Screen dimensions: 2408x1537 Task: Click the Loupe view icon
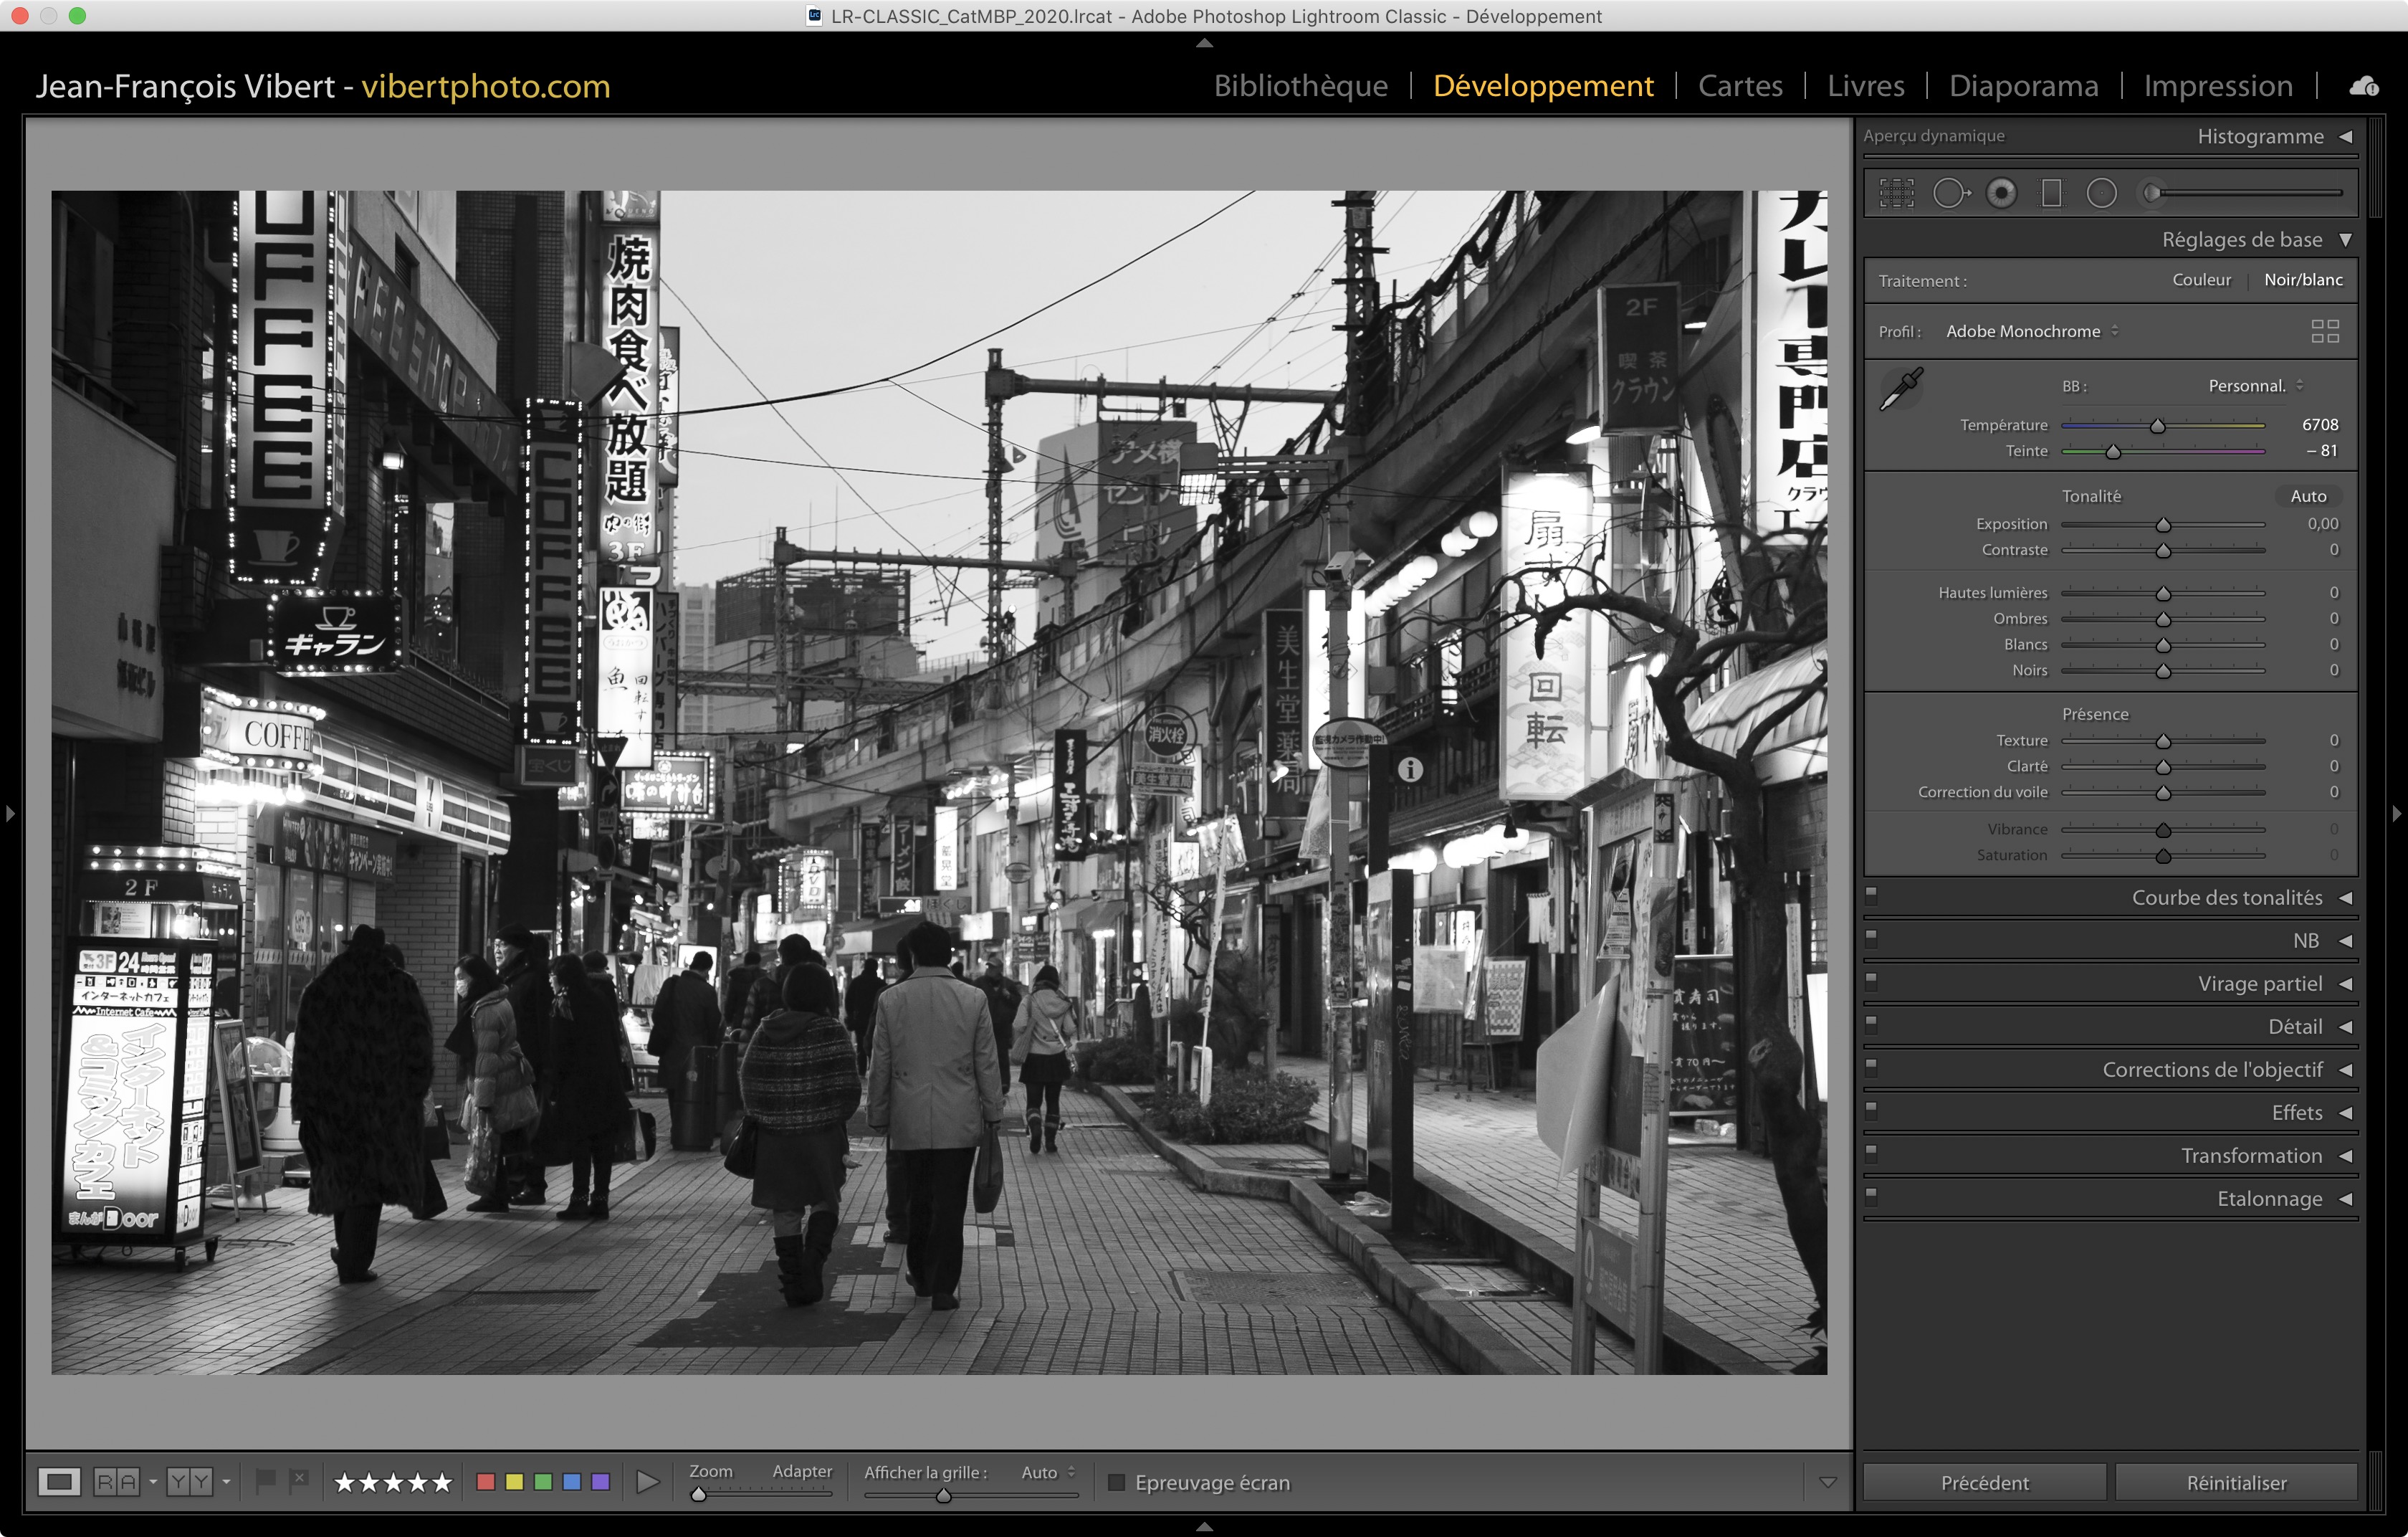(x=59, y=1481)
